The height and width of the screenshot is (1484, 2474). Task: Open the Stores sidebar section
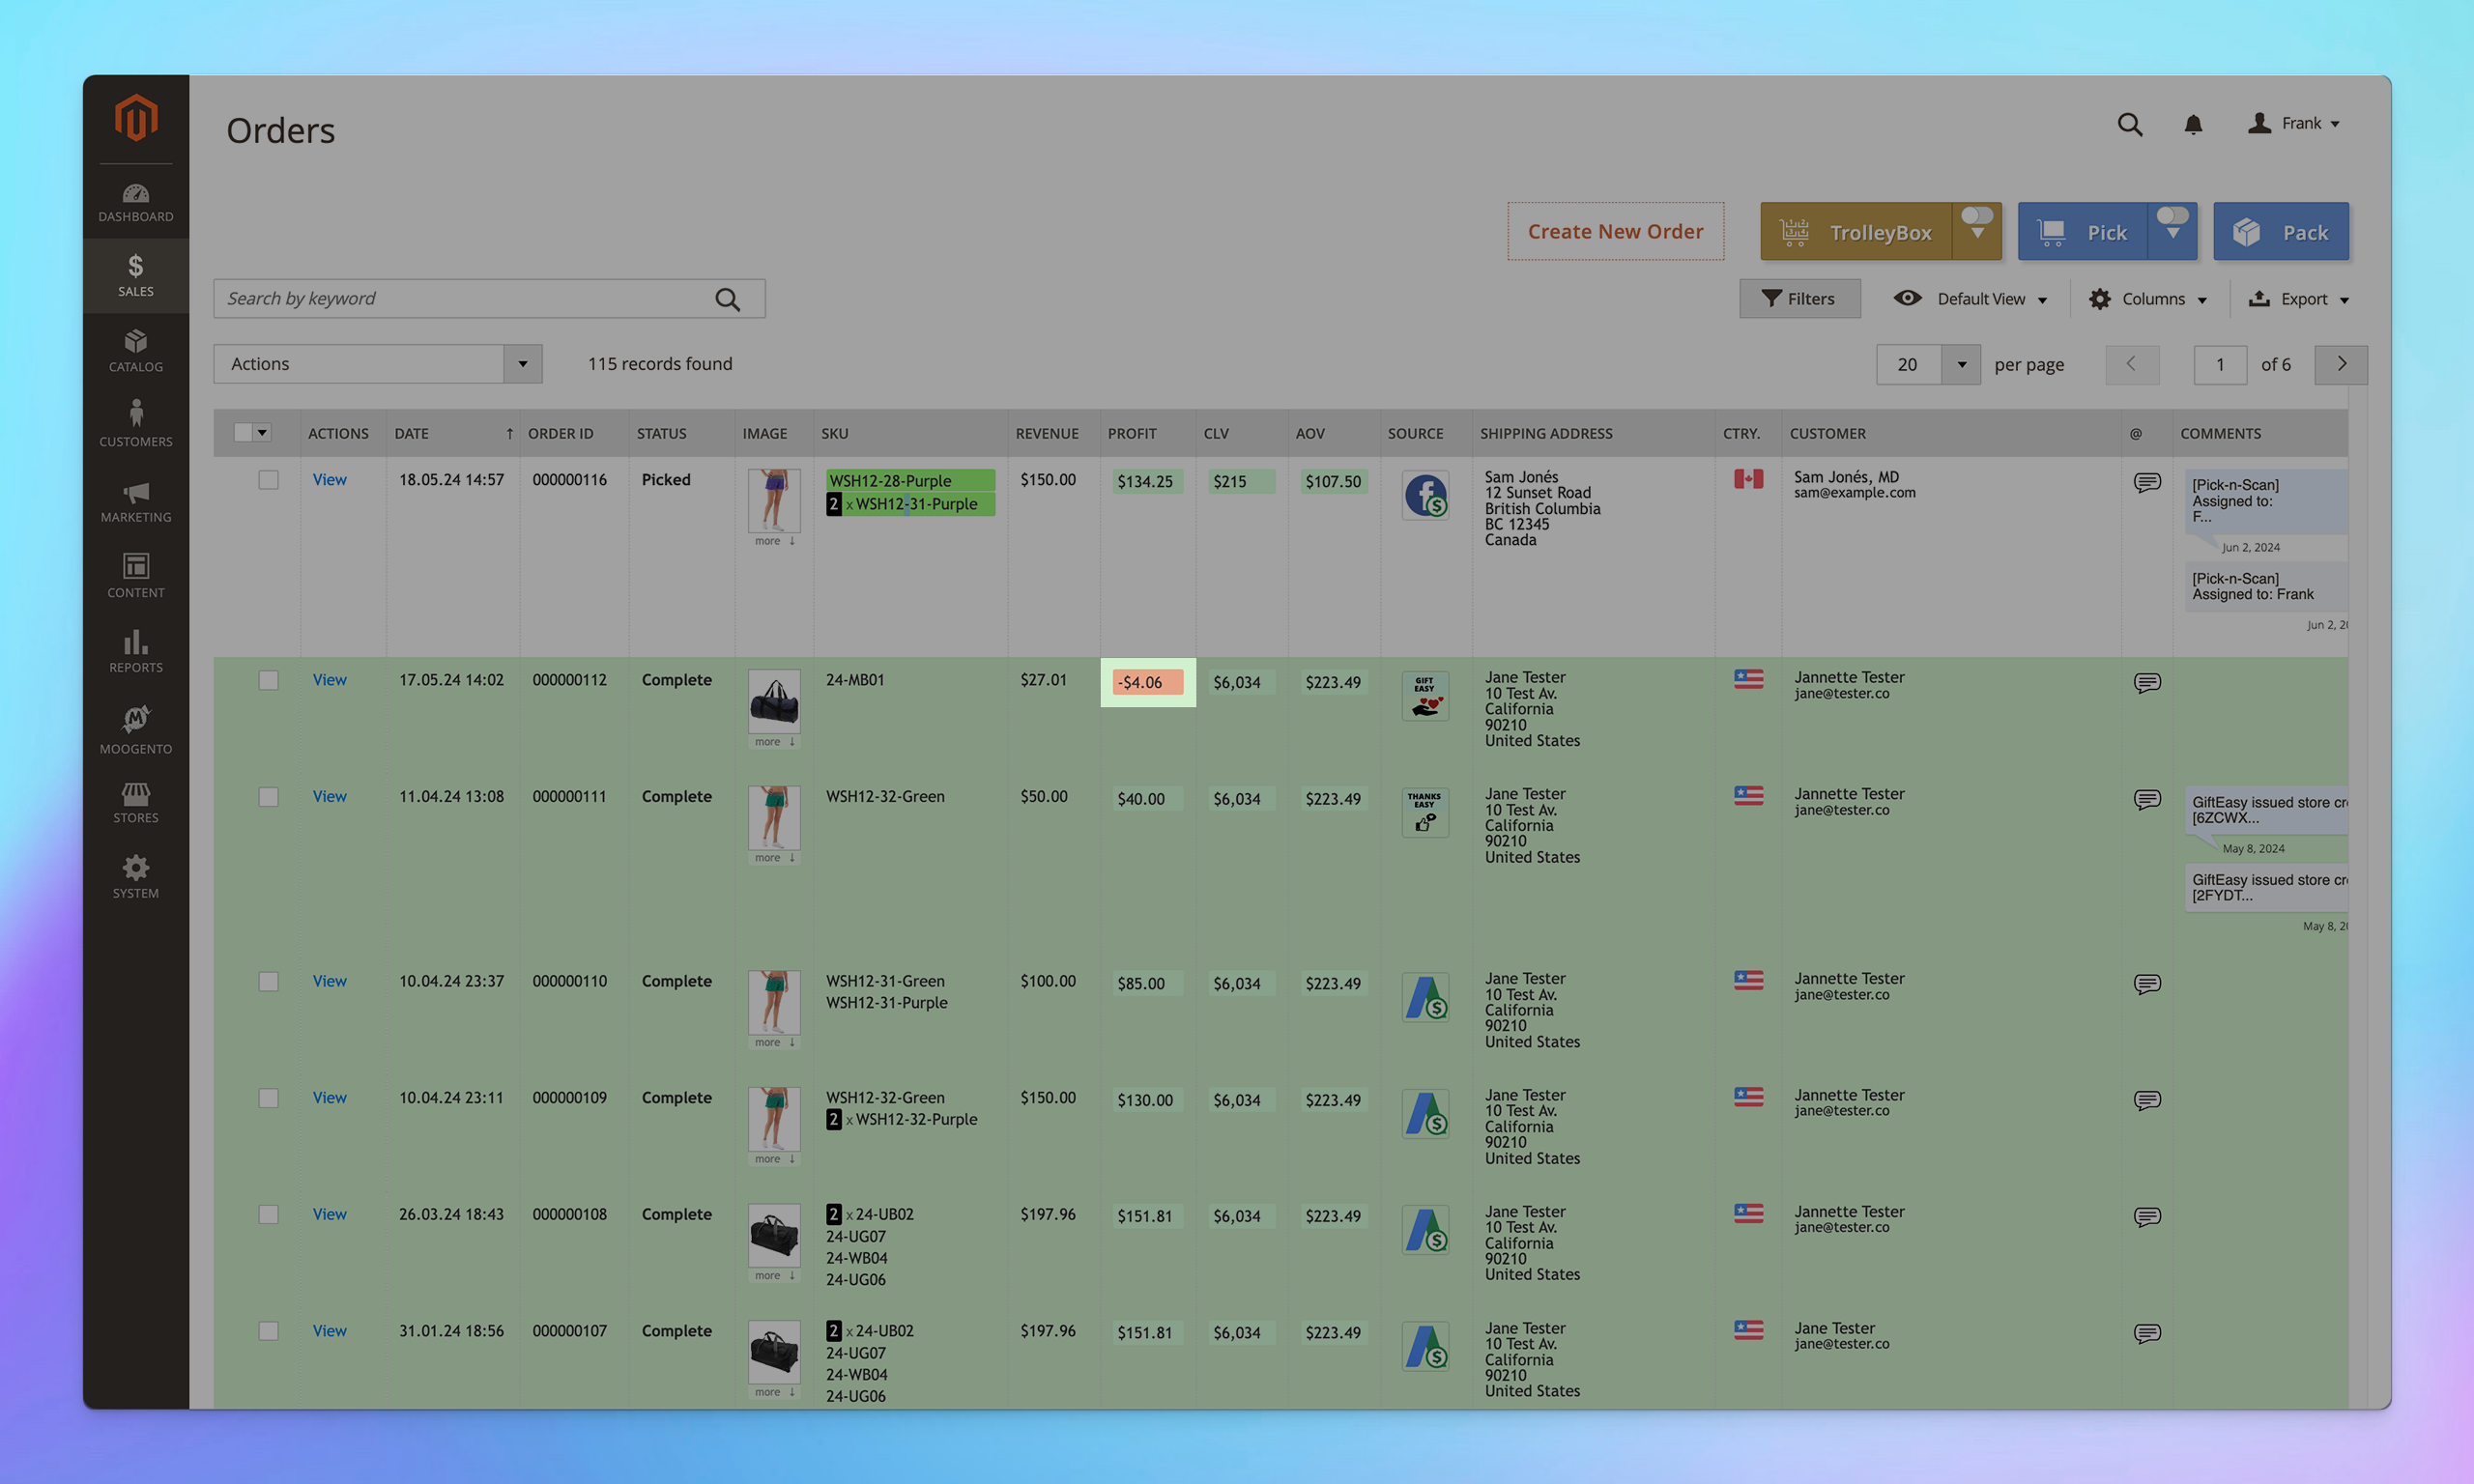pos(136,804)
